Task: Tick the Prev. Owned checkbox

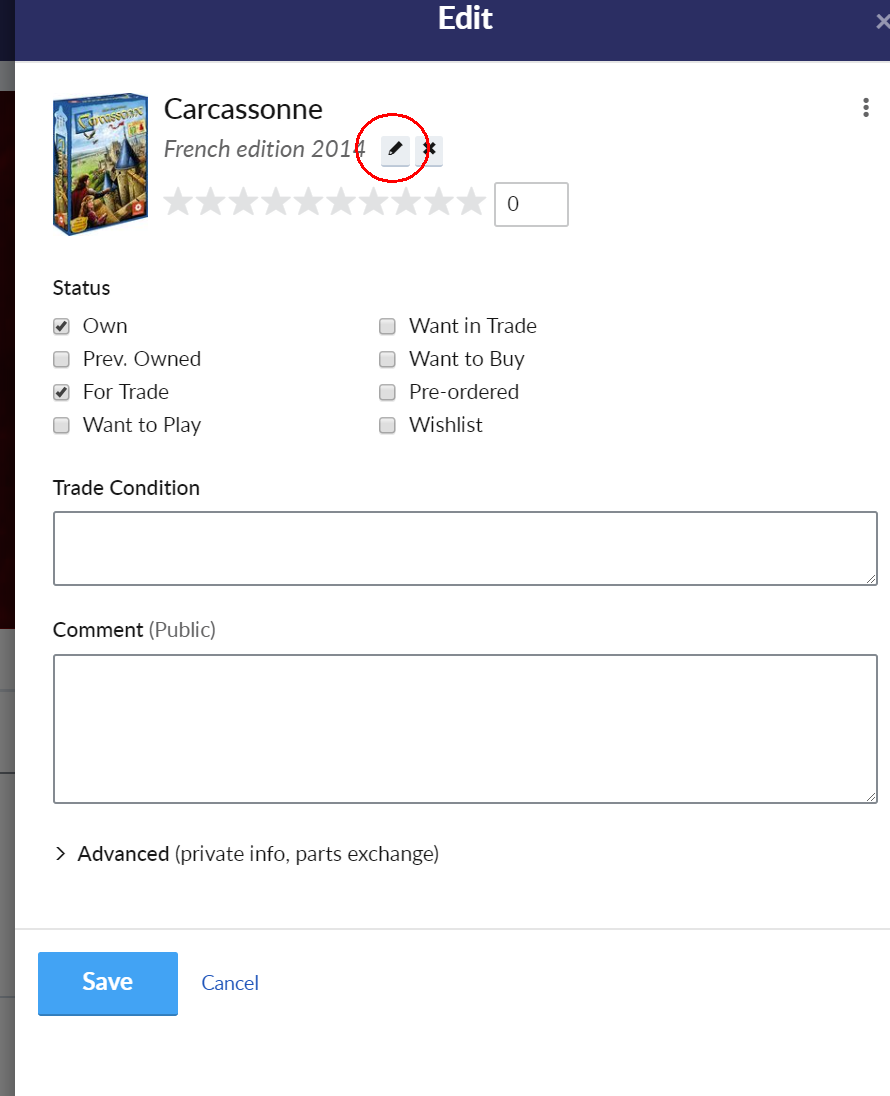Action: 62,359
